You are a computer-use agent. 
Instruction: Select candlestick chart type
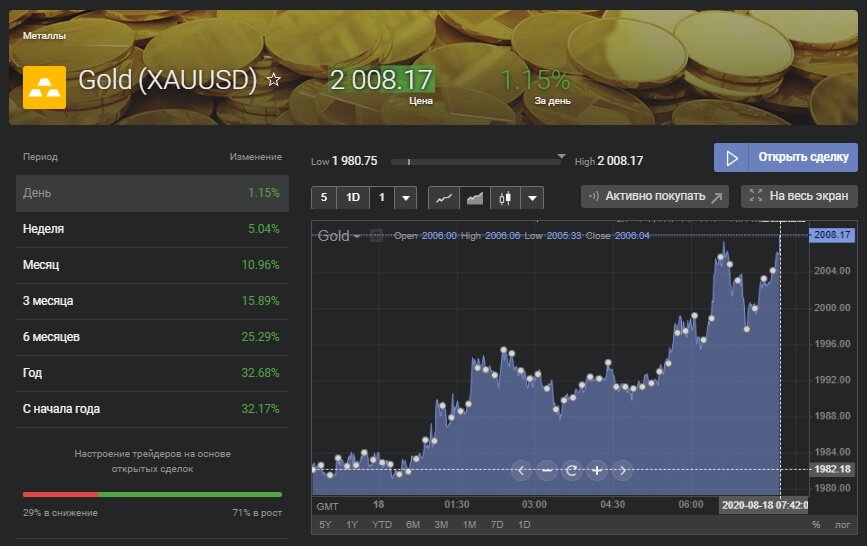coord(504,197)
